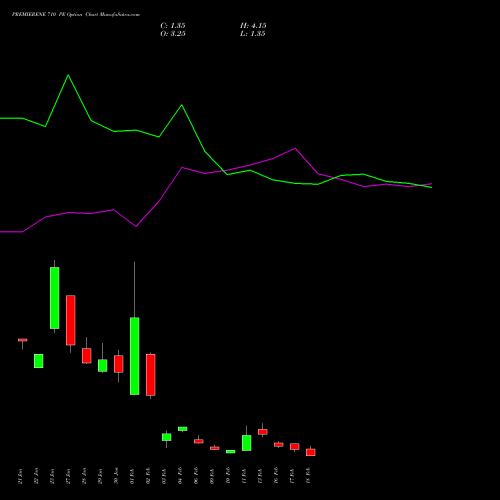
Task: Select the "27 Jan" date label
Action: [x=68, y=476]
